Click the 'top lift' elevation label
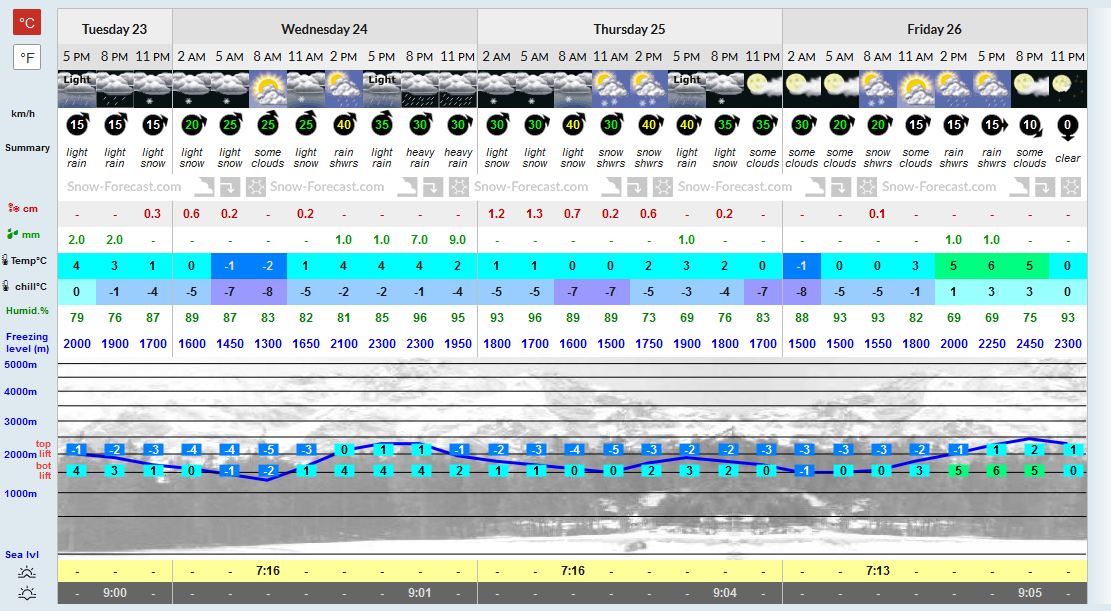The width and height of the screenshot is (1111, 611). click(44, 449)
